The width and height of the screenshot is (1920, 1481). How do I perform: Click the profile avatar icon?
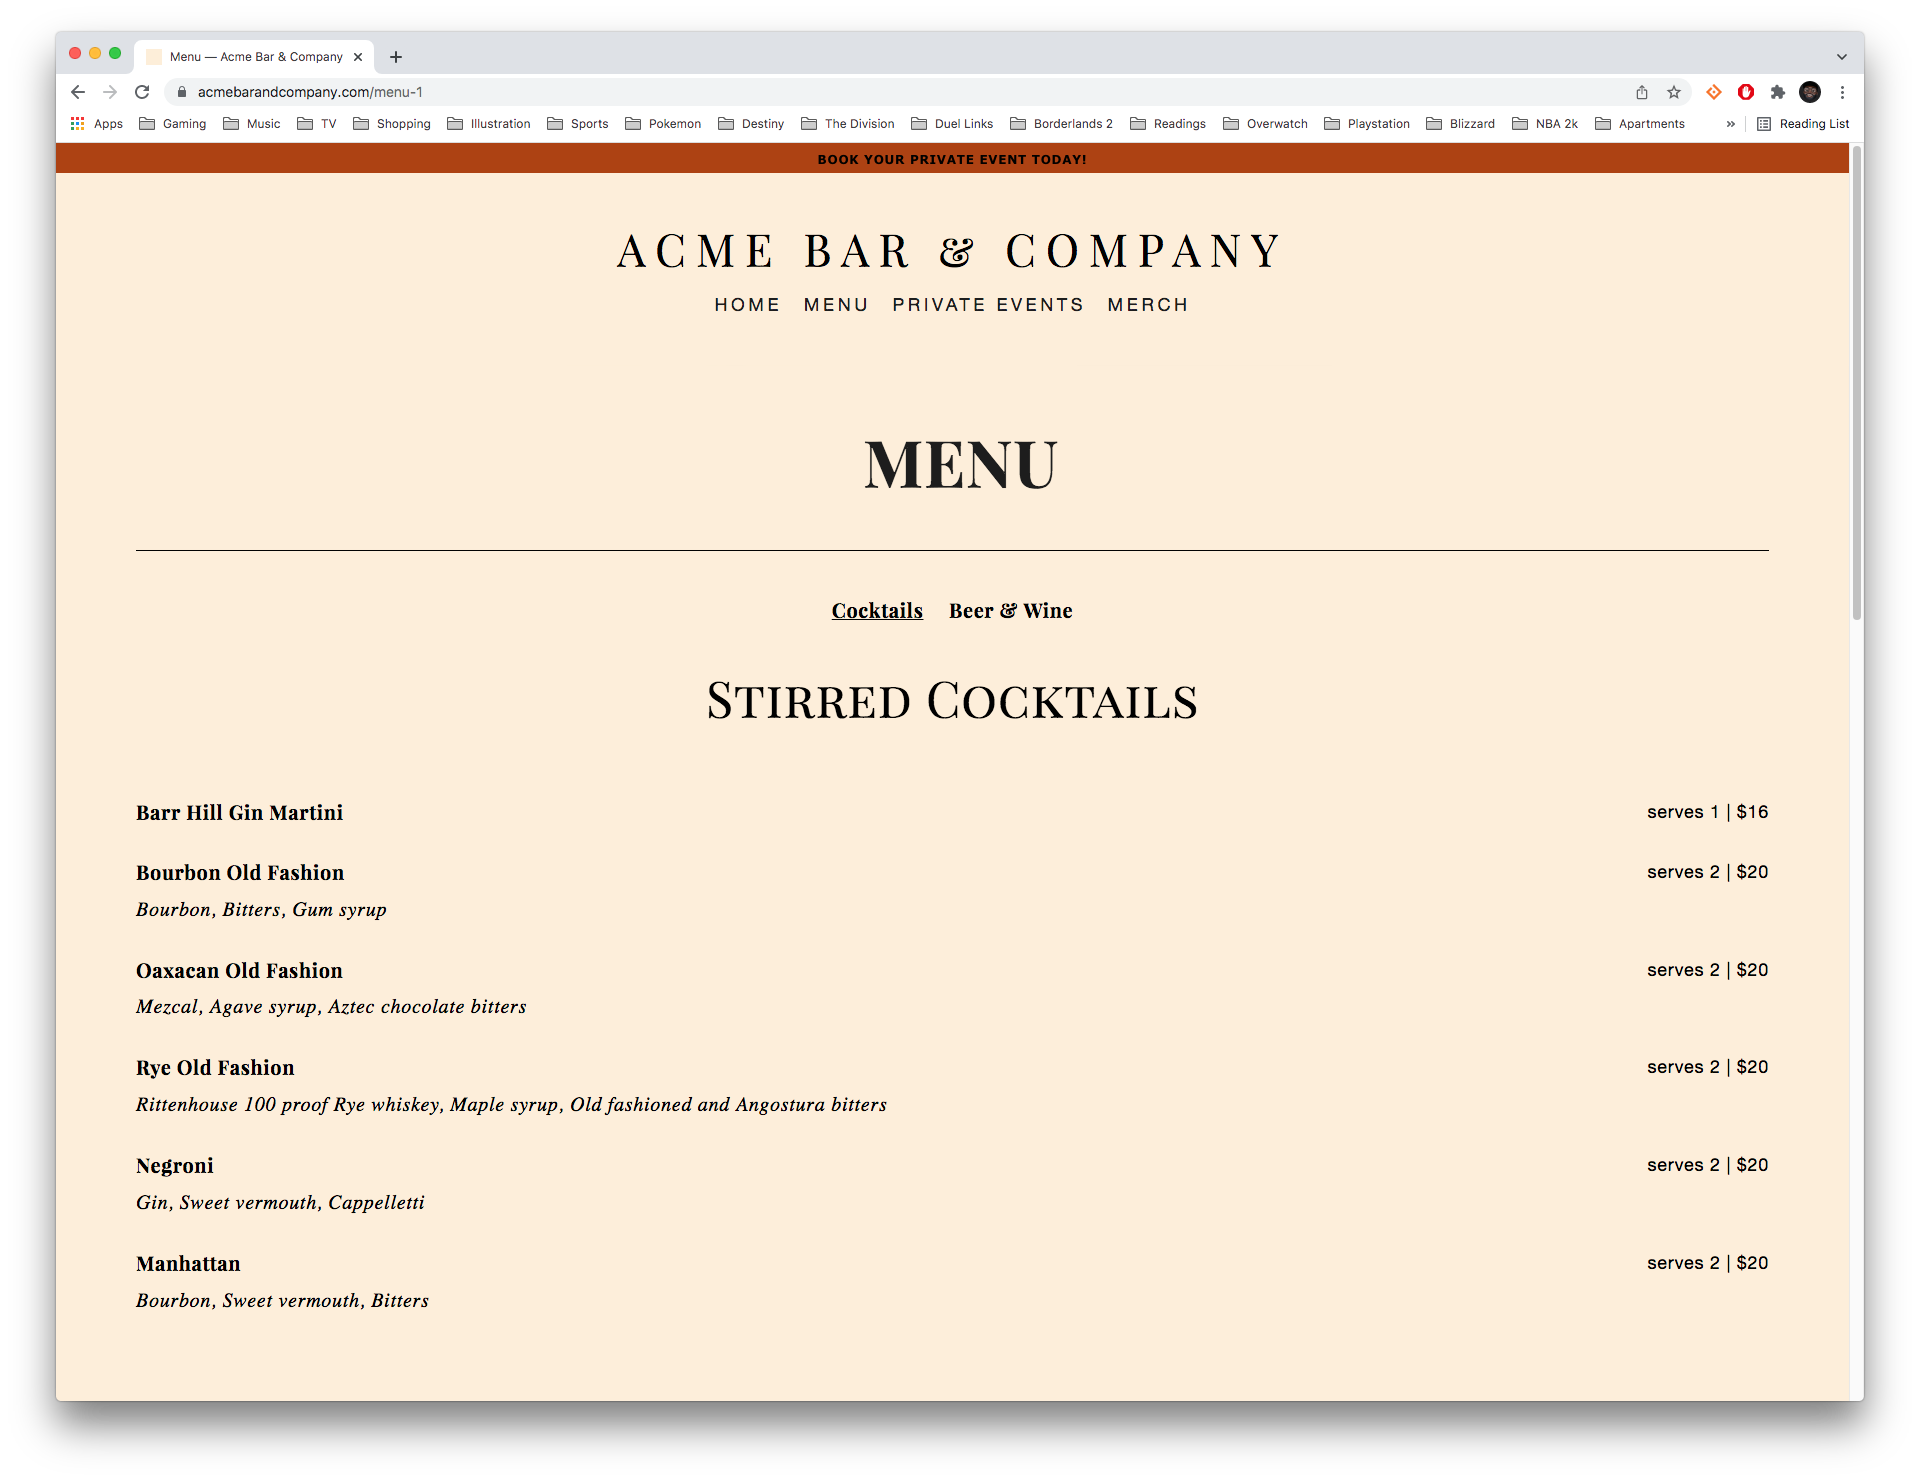click(x=1810, y=92)
